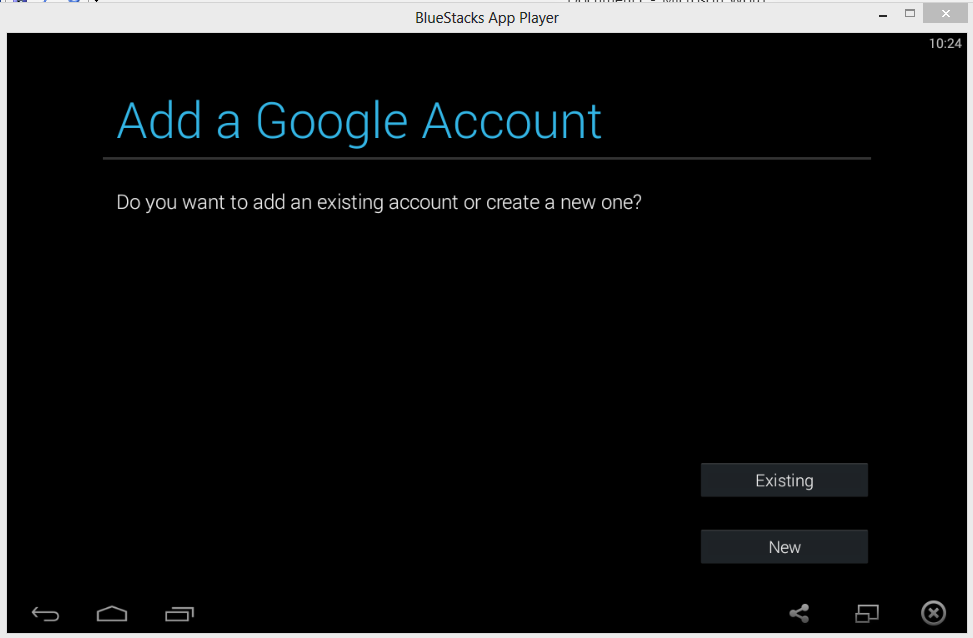The width and height of the screenshot is (973, 638).
Task: Choose the New account button
Action: (x=784, y=547)
